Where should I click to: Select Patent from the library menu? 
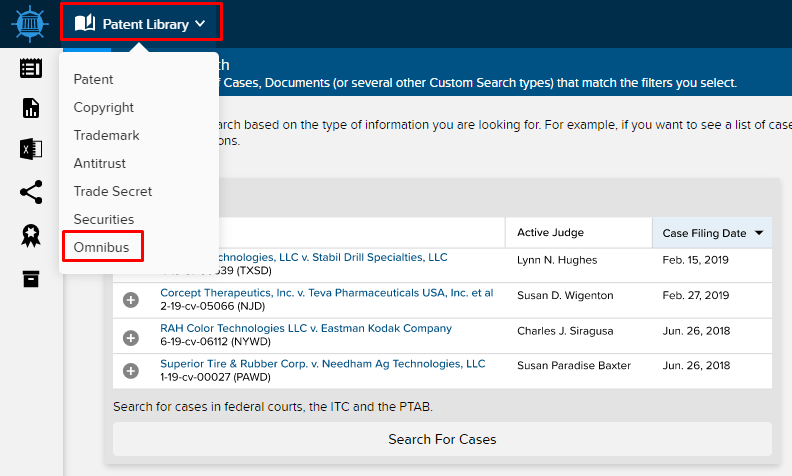[93, 79]
